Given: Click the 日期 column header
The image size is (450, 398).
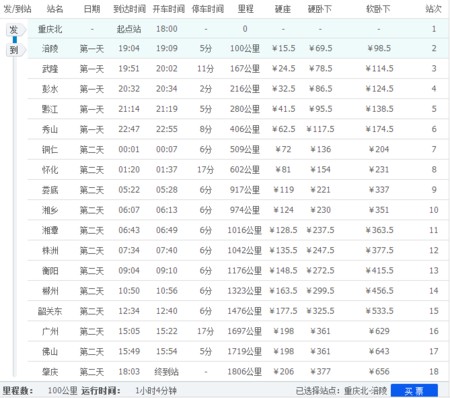Looking at the screenshot, I should [x=92, y=9].
